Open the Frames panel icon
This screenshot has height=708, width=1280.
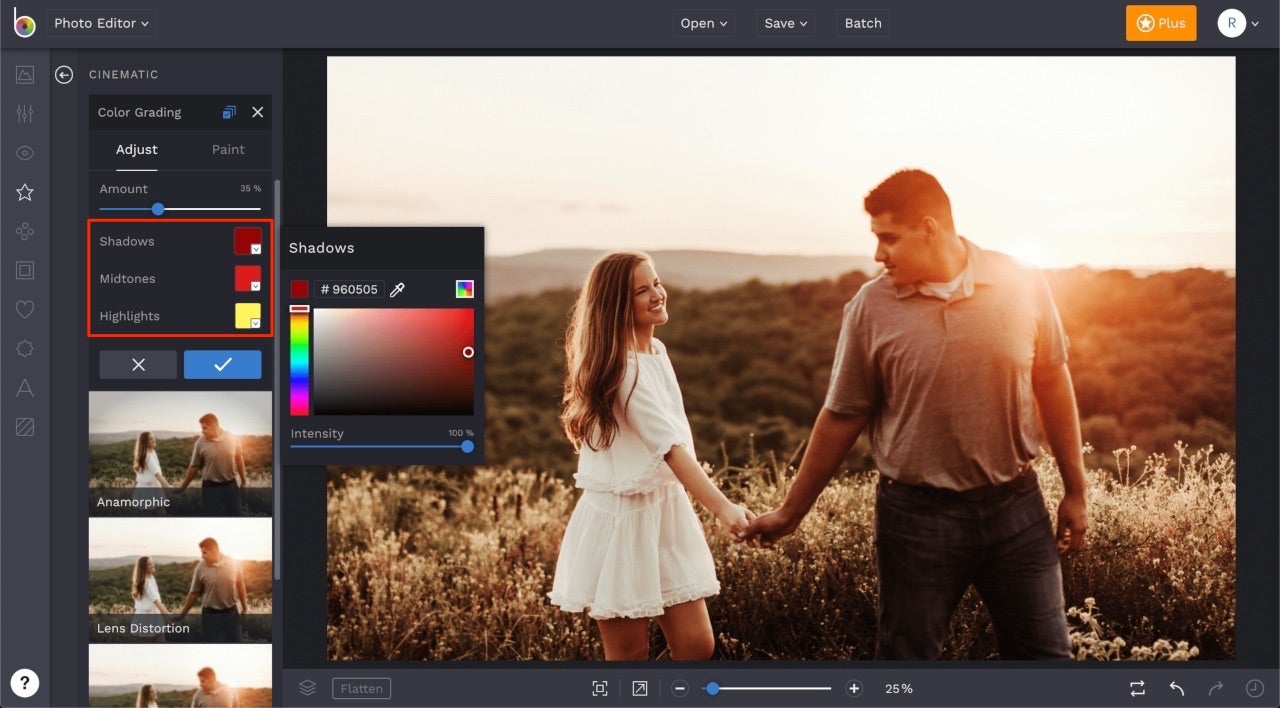[x=24, y=270]
